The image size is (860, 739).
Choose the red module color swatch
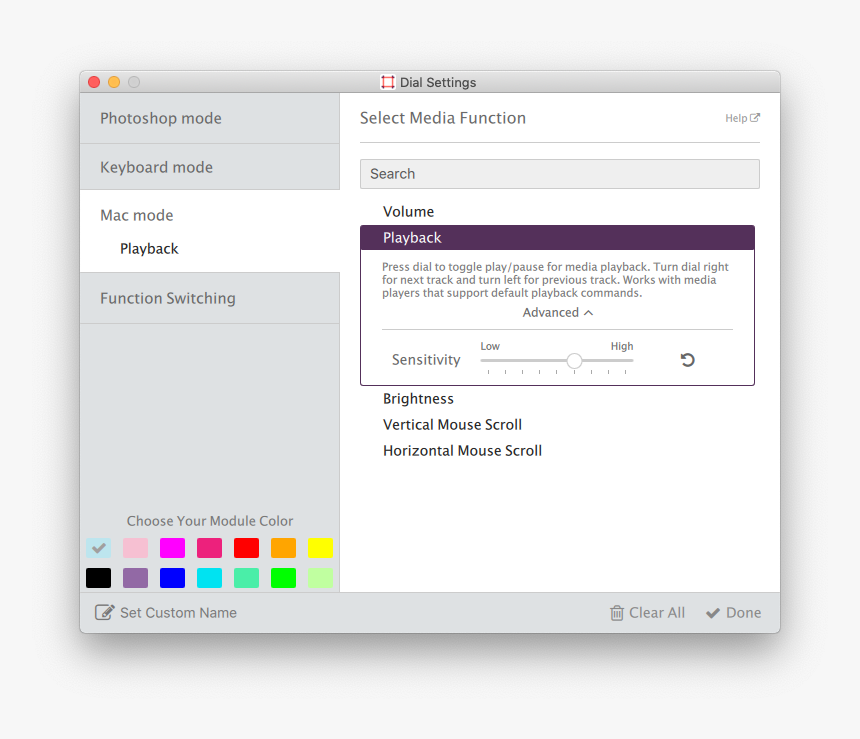pos(246,548)
